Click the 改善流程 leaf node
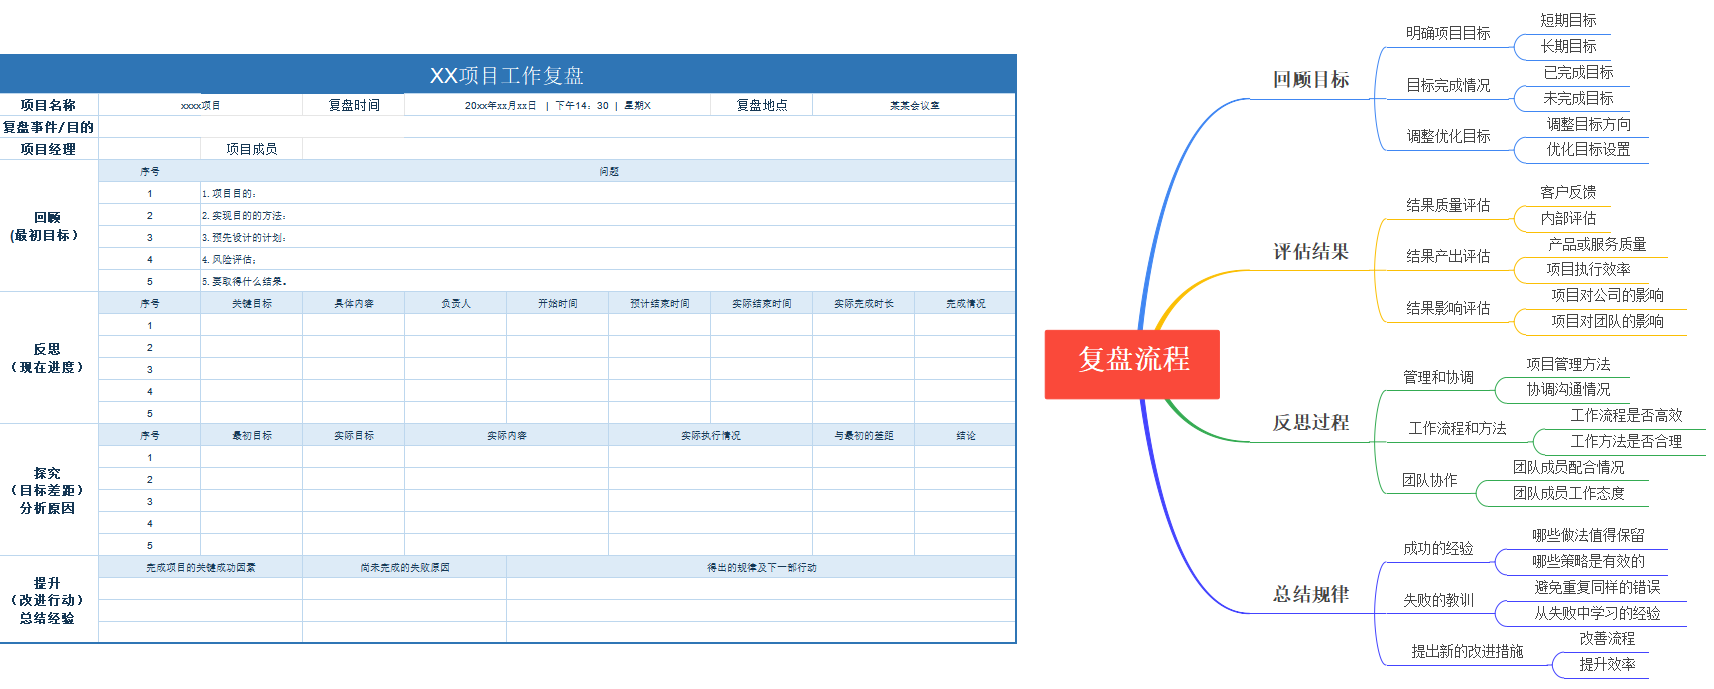 point(1606,638)
